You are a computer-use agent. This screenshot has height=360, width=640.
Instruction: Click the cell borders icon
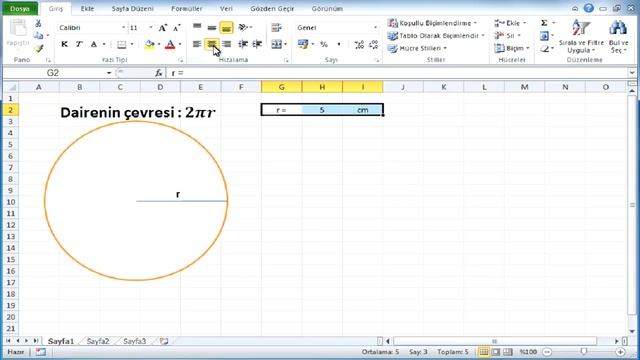click(x=121, y=44)
